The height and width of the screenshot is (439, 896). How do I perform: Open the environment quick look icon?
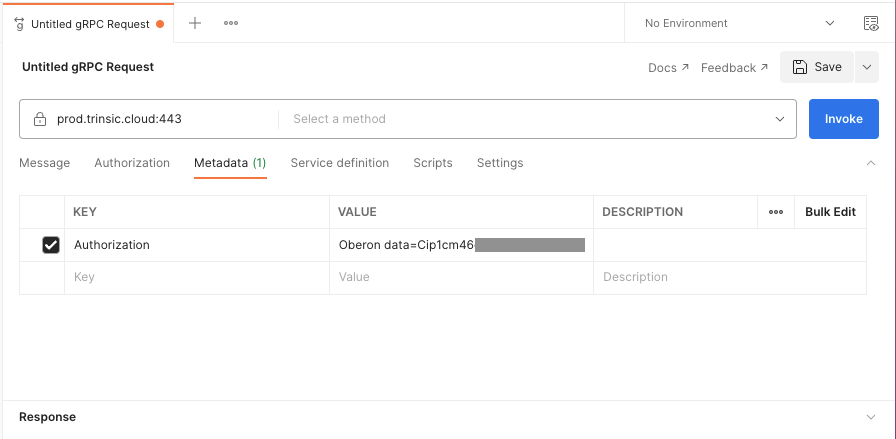(871, 23)
